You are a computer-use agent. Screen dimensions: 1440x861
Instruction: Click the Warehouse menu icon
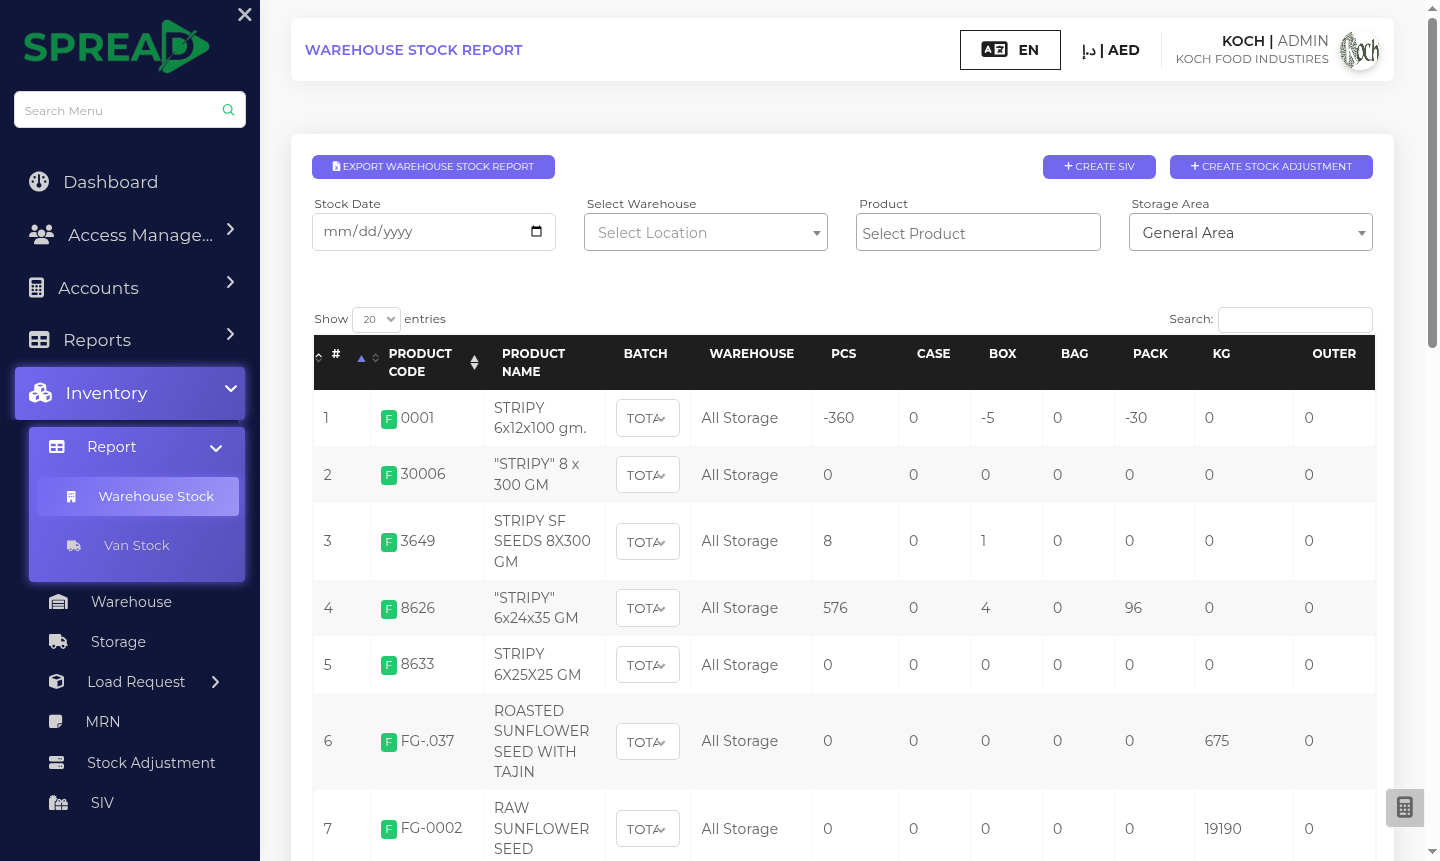pos(59,602)
